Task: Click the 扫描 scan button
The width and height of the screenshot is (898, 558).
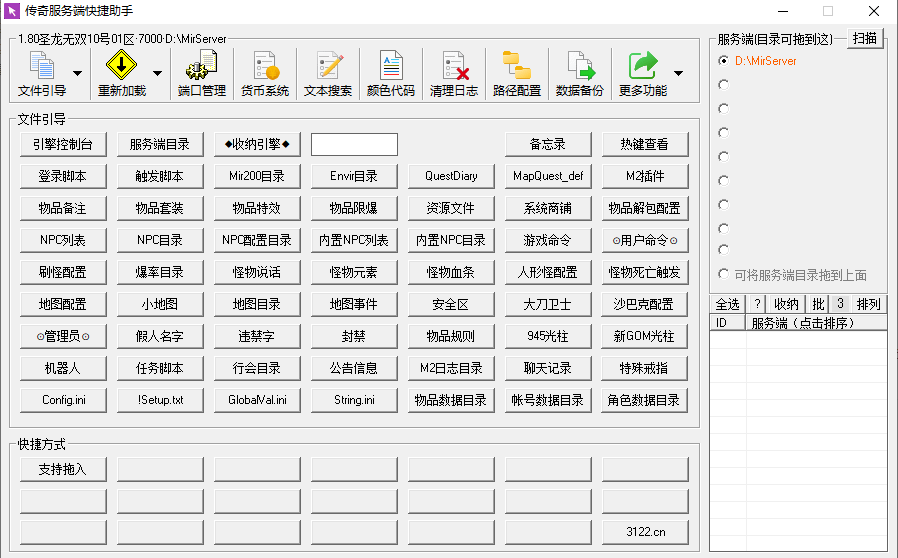Action: coord(865,38)
